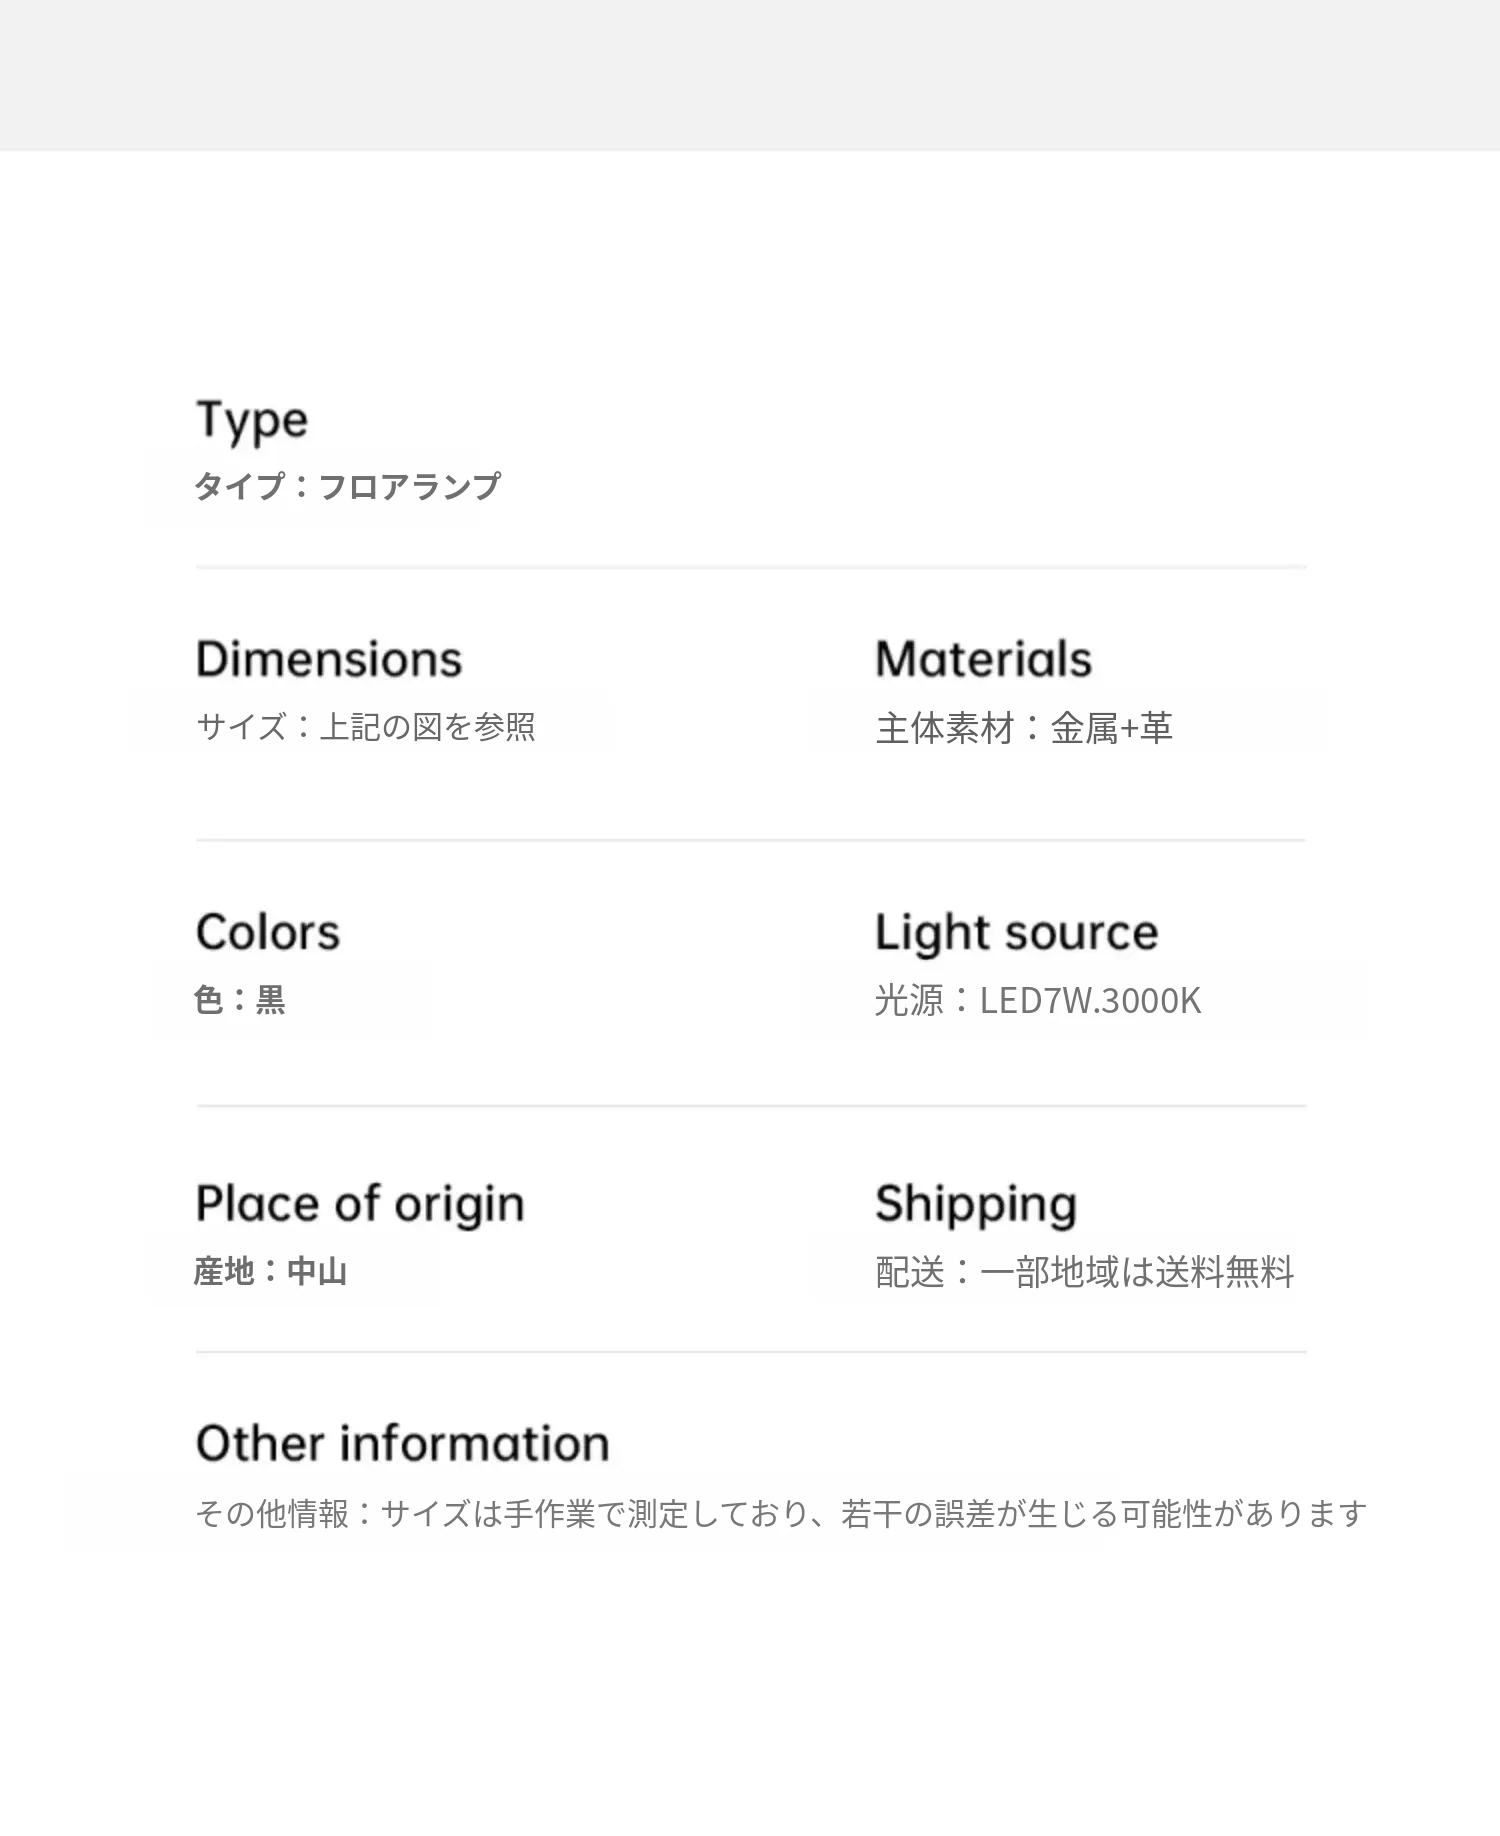
Task: Select the 色：黒 color value
Action: [240, 1000]
